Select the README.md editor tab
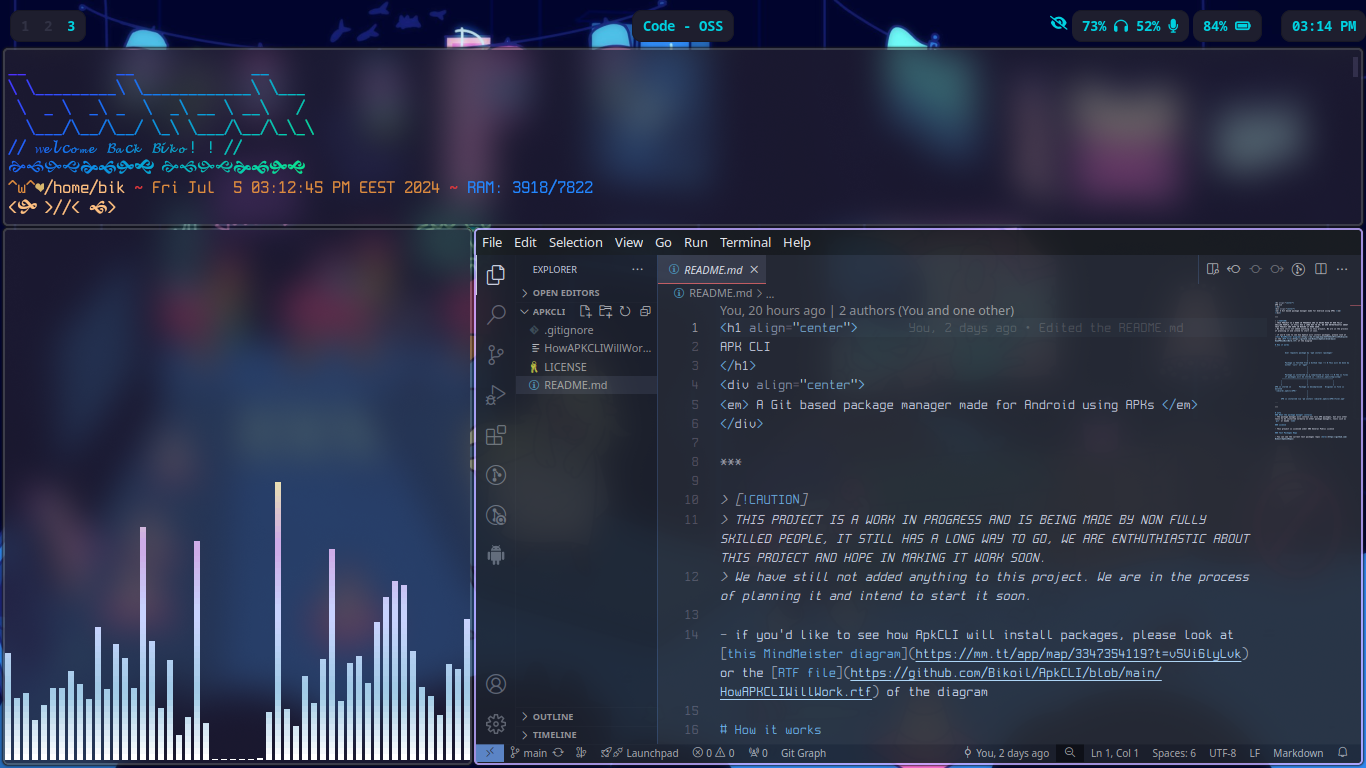 click(712, 269)
